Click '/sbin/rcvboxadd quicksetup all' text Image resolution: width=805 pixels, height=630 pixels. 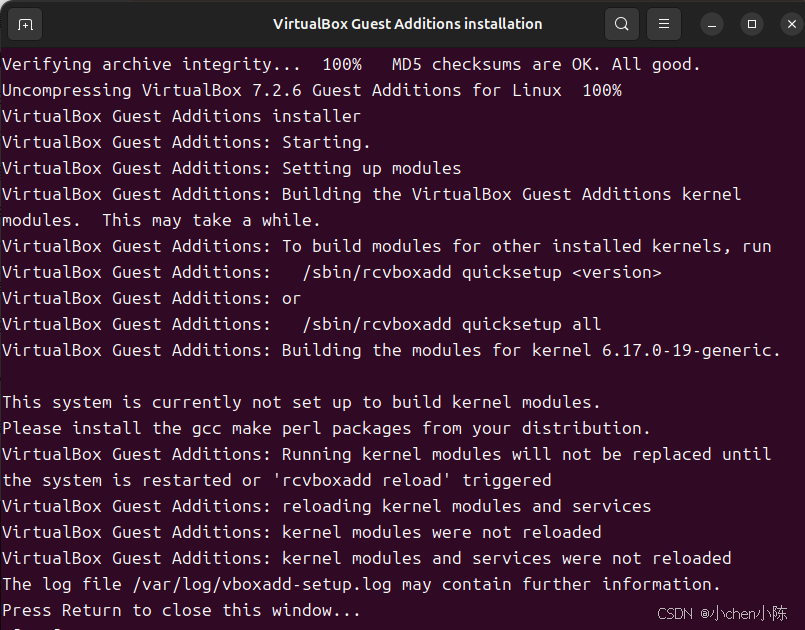tap(451, 325)
